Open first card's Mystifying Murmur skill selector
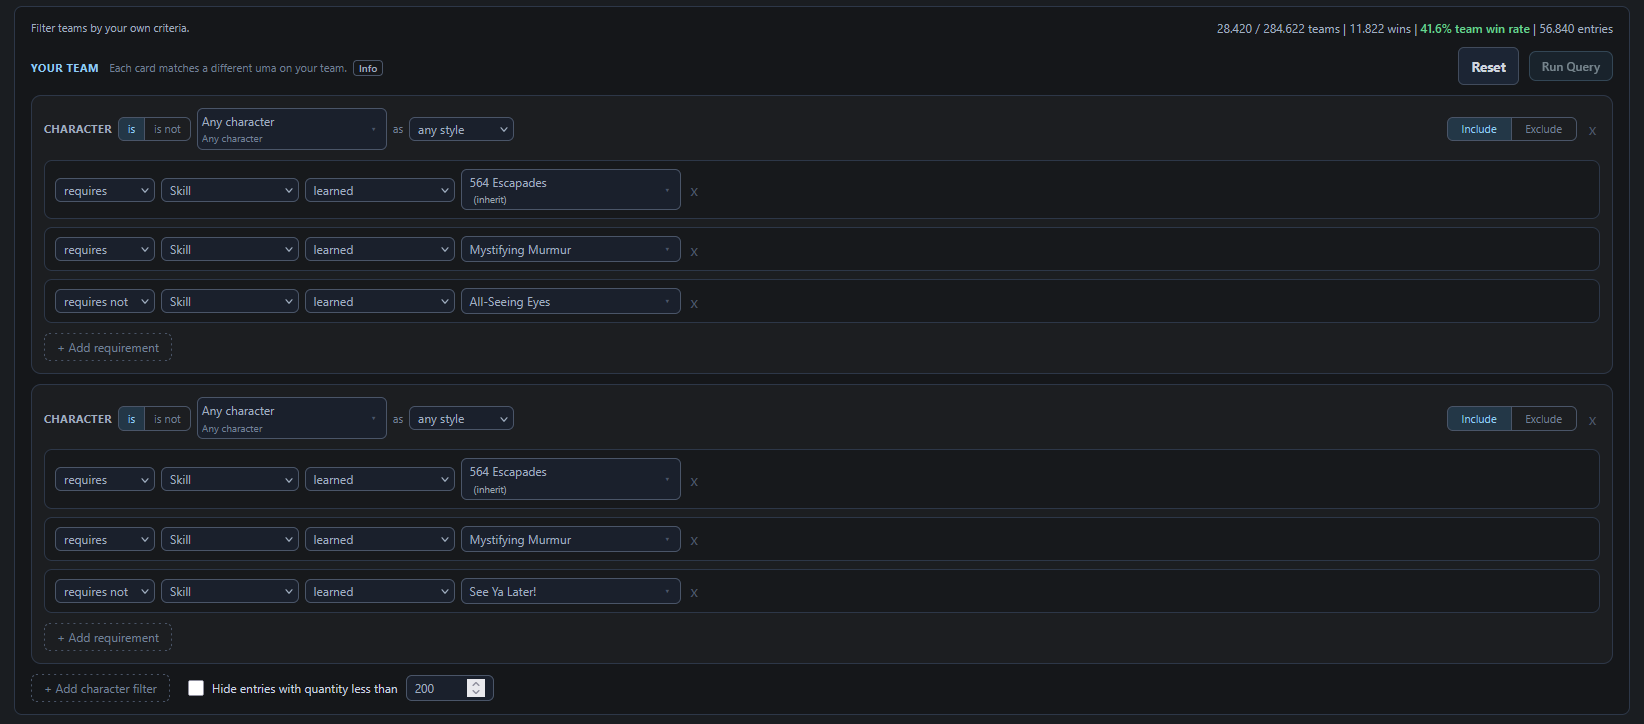This screenshot has width=1644, height=724. coord(570,249)
